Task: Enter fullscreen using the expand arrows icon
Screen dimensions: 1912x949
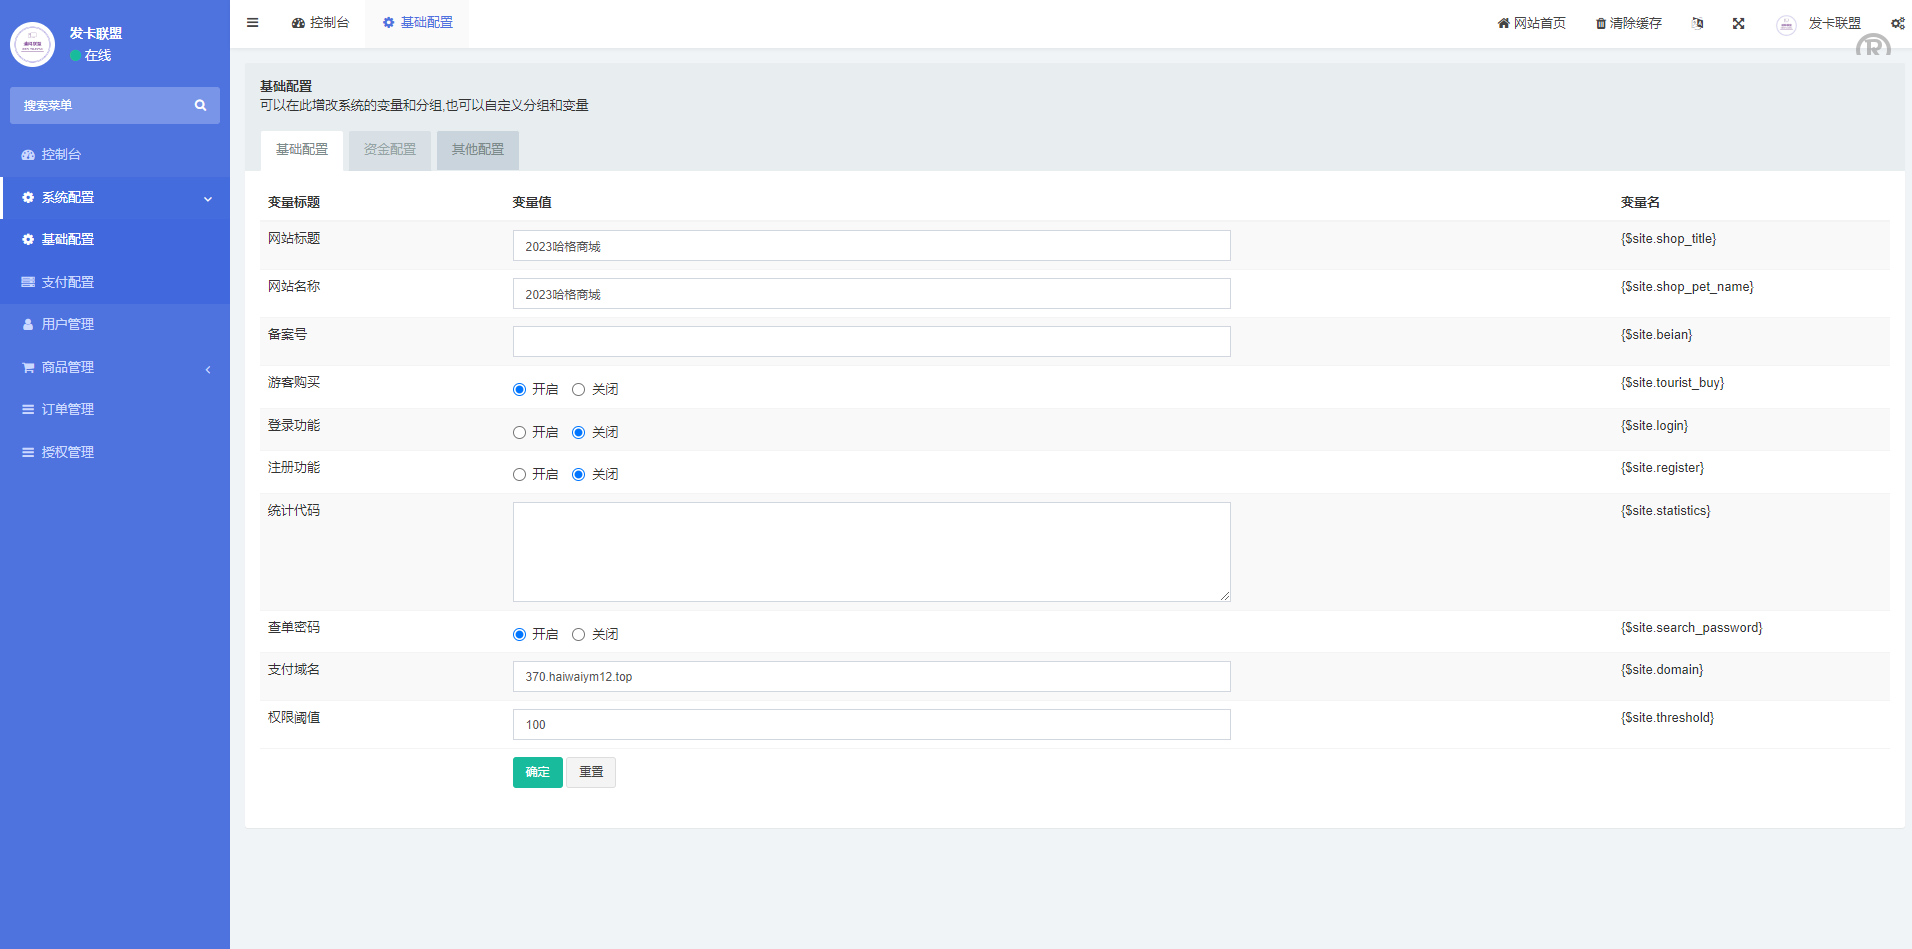Action: (x=1739, y=23)
